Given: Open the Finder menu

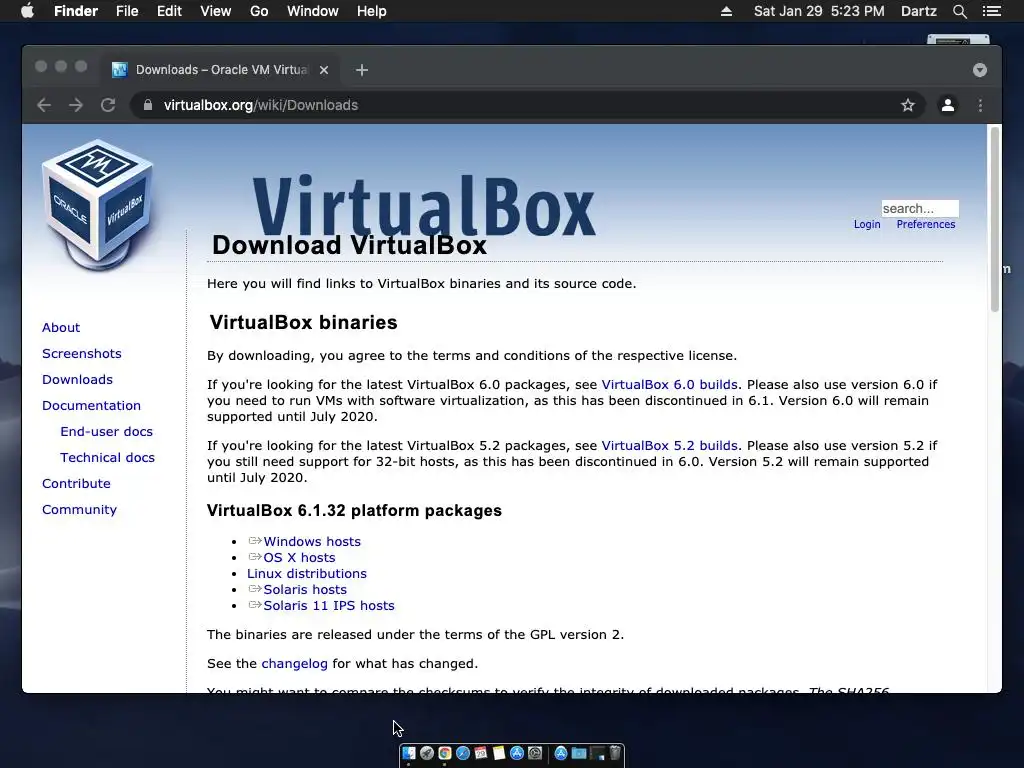Looking at the screenshot, I should [x=76, y=11].
